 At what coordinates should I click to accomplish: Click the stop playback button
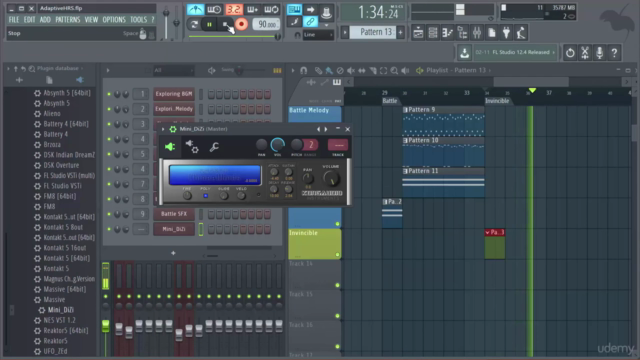(225, 24)
